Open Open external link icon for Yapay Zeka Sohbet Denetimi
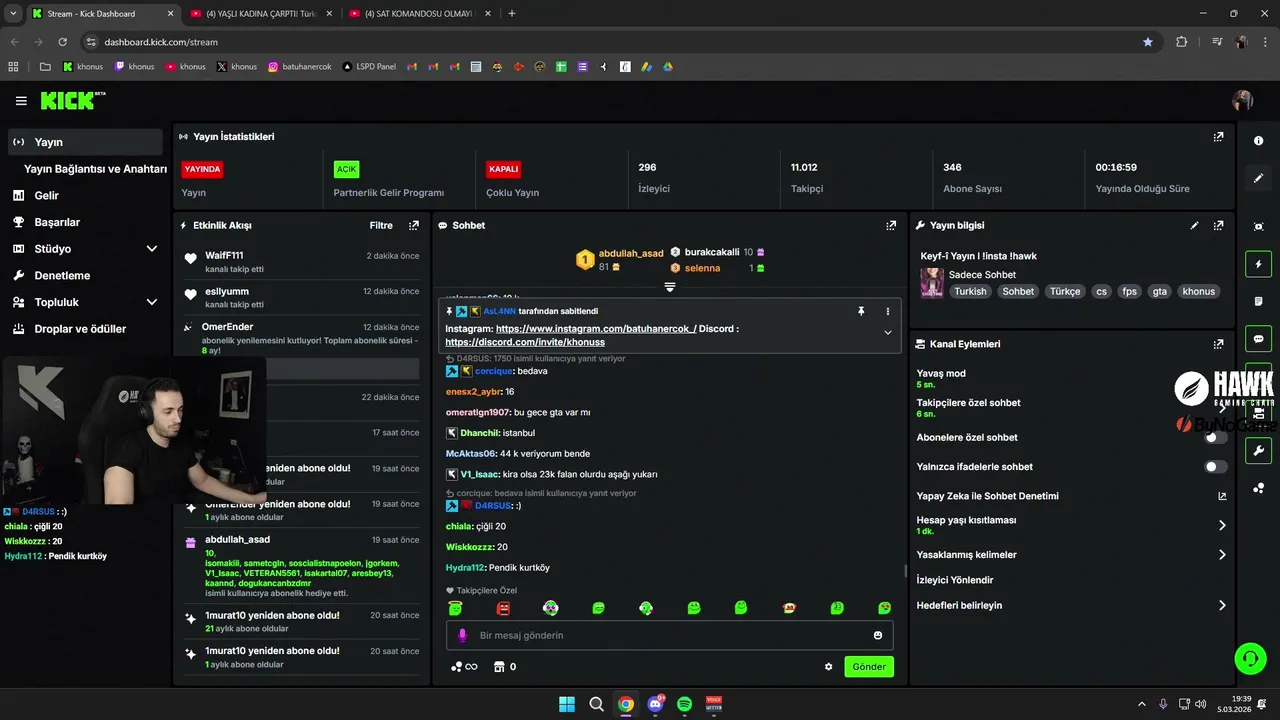This screenshot has width=1280, height=720. click(x=1222, y=496)
